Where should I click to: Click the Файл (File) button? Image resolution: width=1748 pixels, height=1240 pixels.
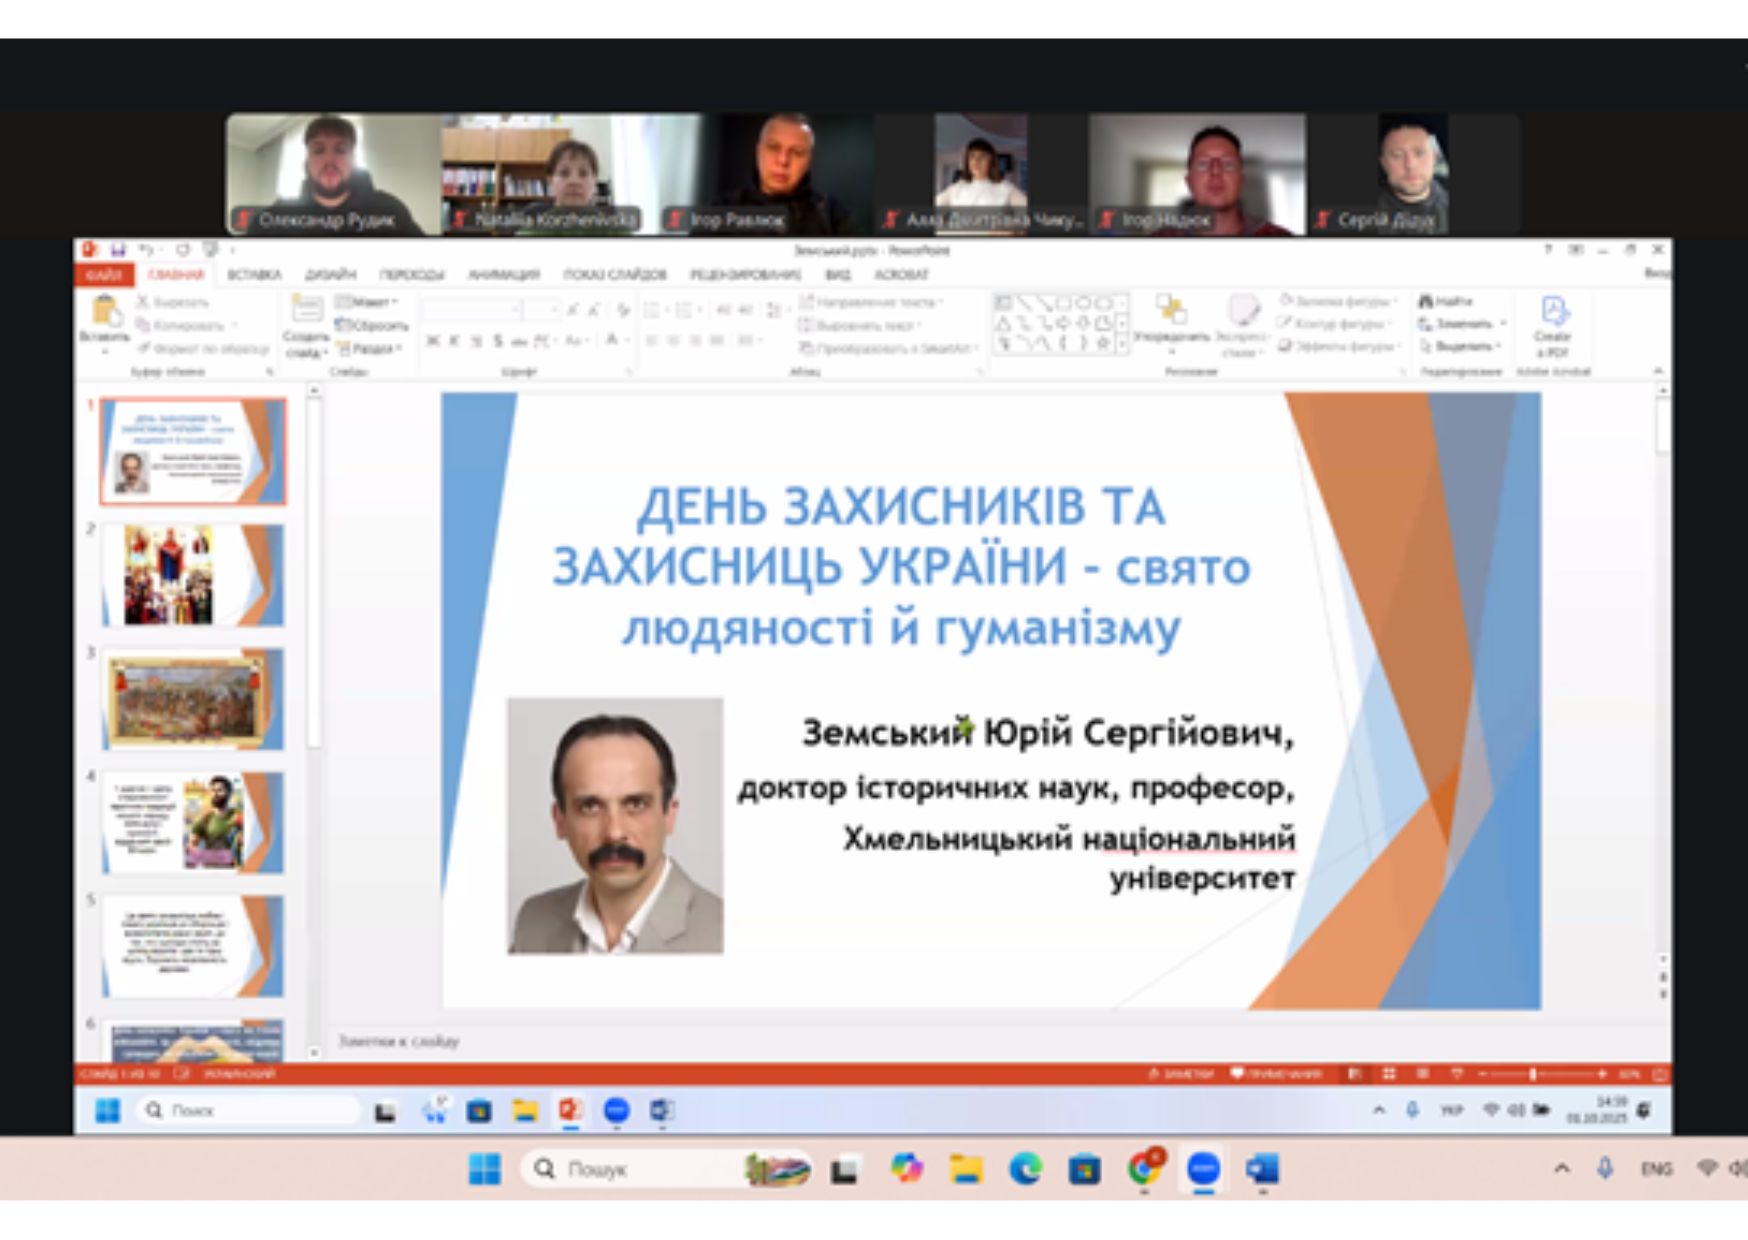(103, 274)
